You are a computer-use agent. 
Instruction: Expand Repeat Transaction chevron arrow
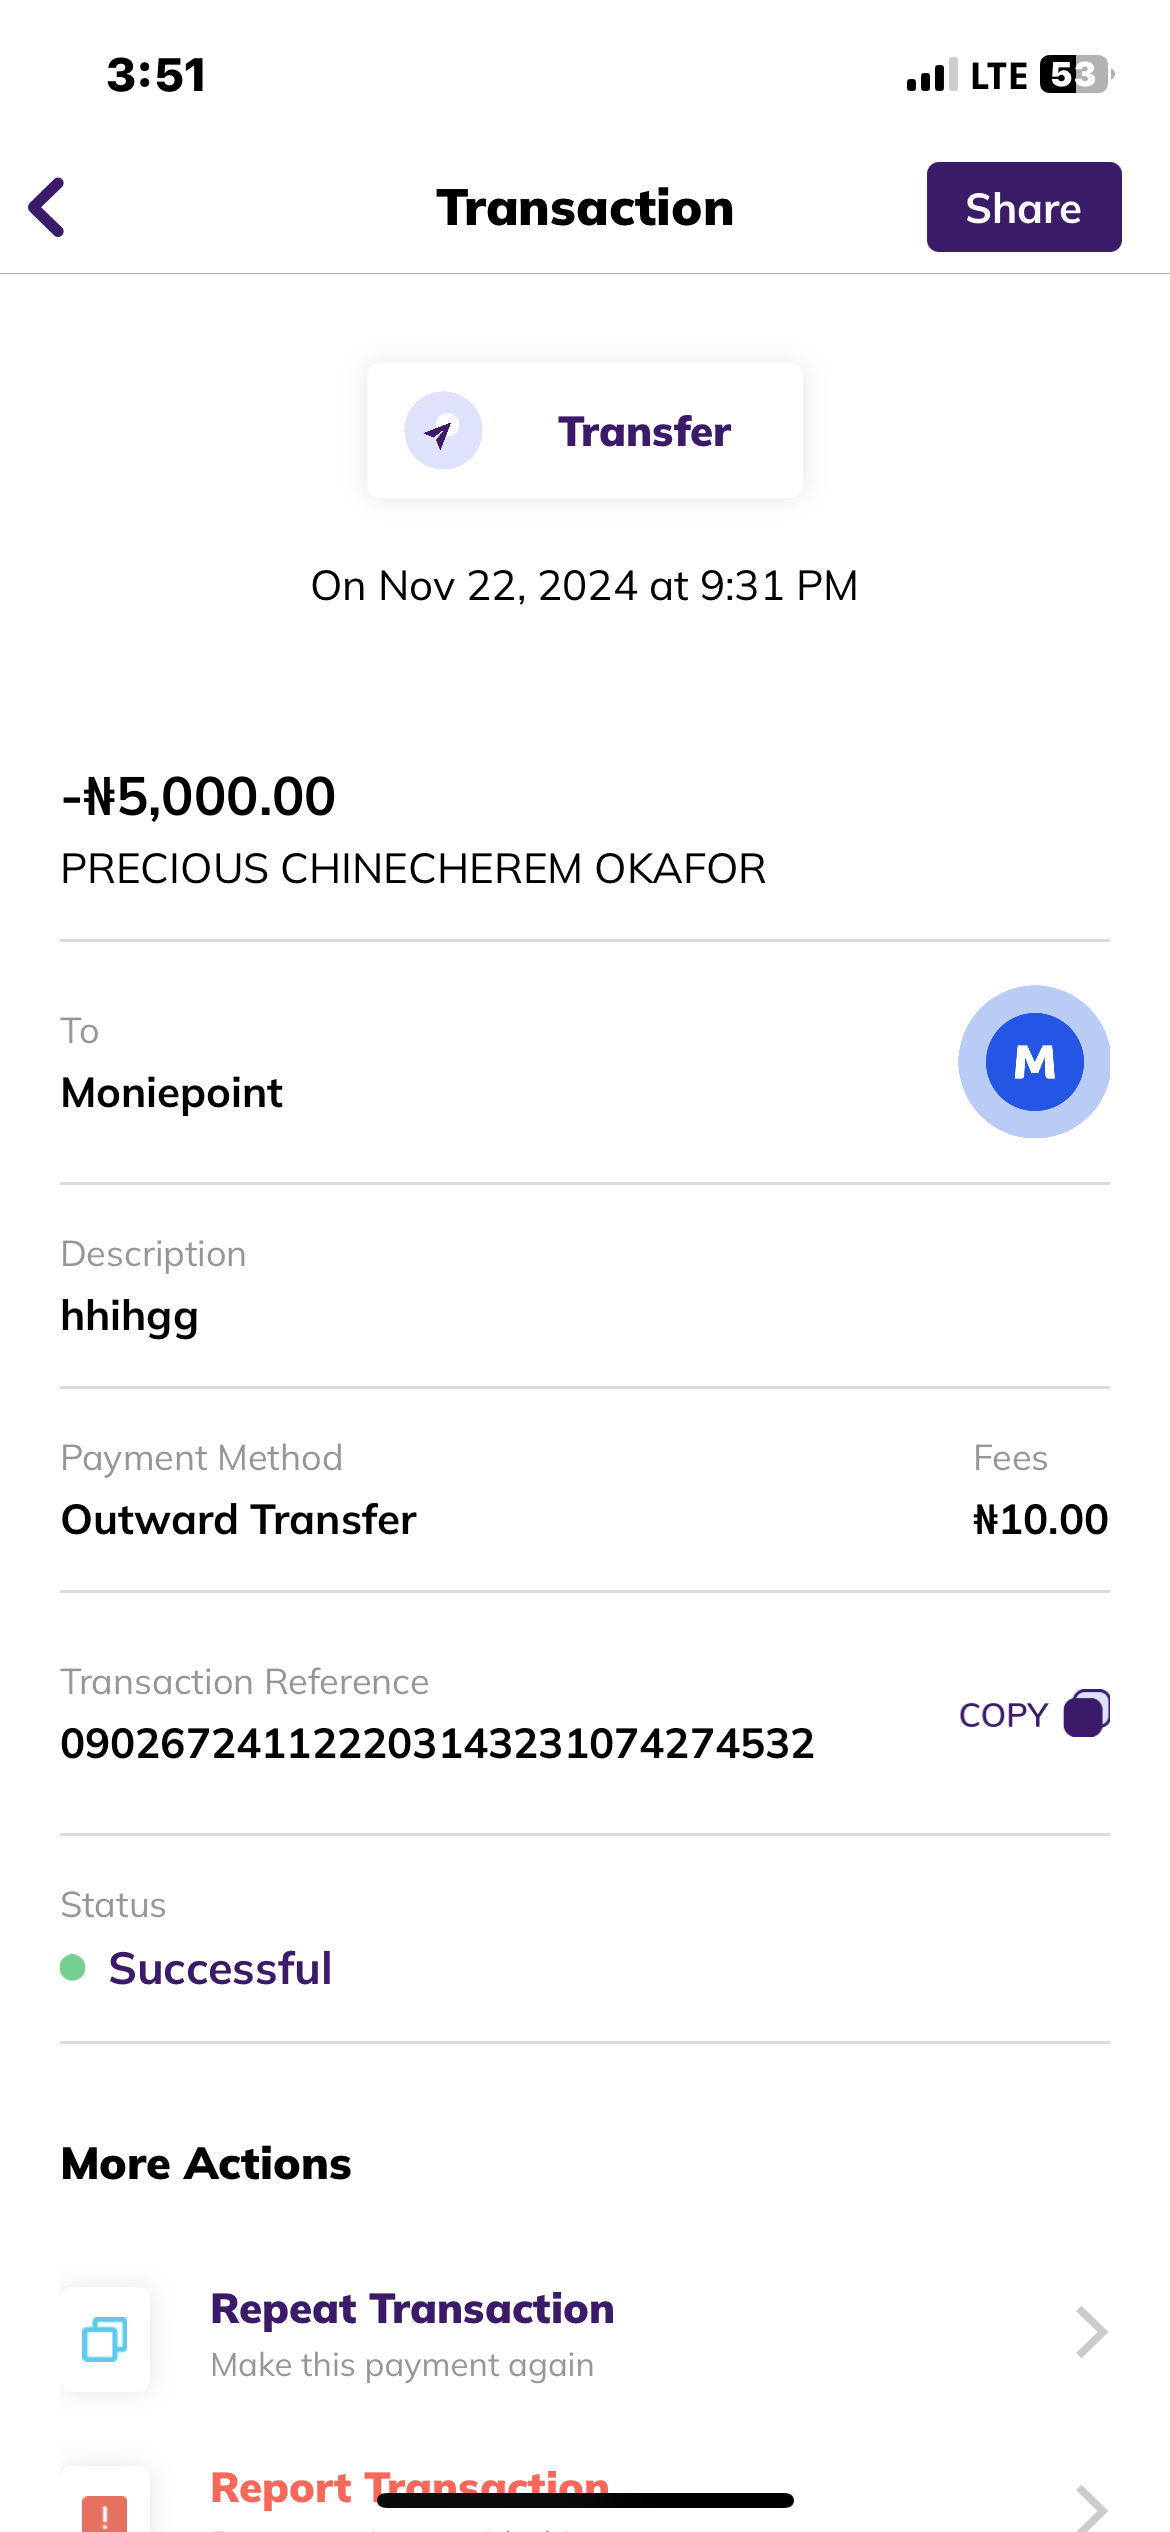coord(1091,2333)
